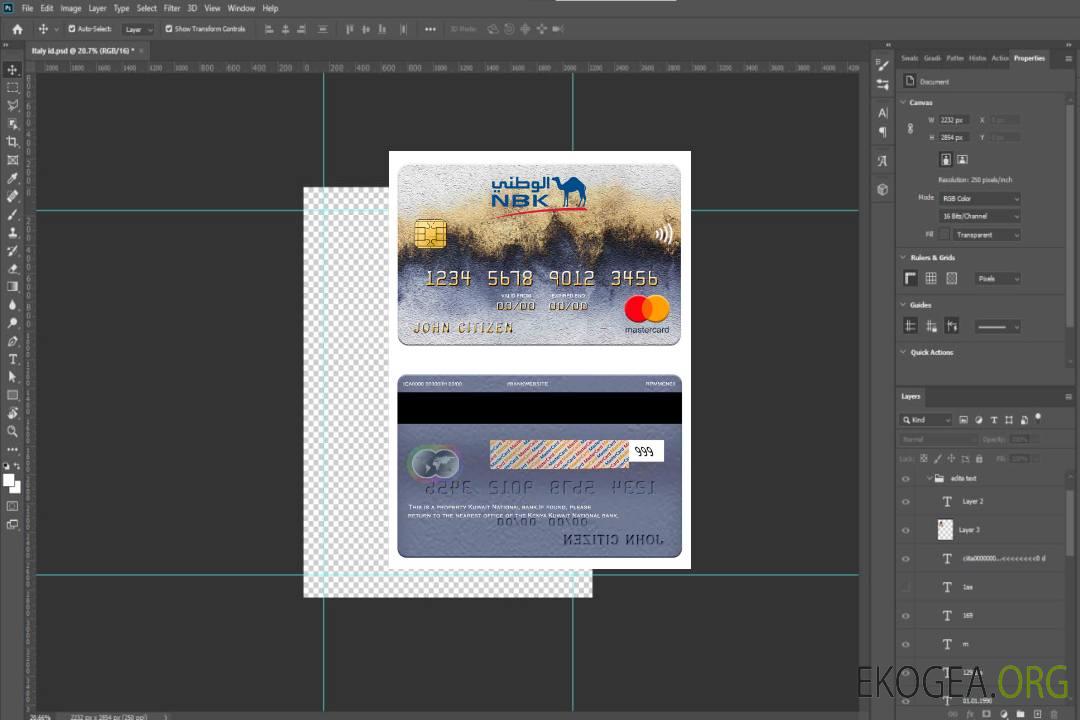Select the Clone Stamp tool
Screen dimensions: 1080x720
pos(12,232)
